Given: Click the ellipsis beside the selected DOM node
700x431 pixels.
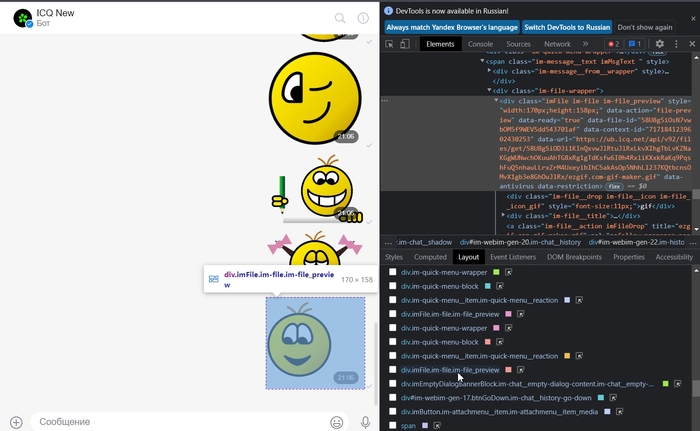Looking at the screenshot, I should tap(385, 100).
